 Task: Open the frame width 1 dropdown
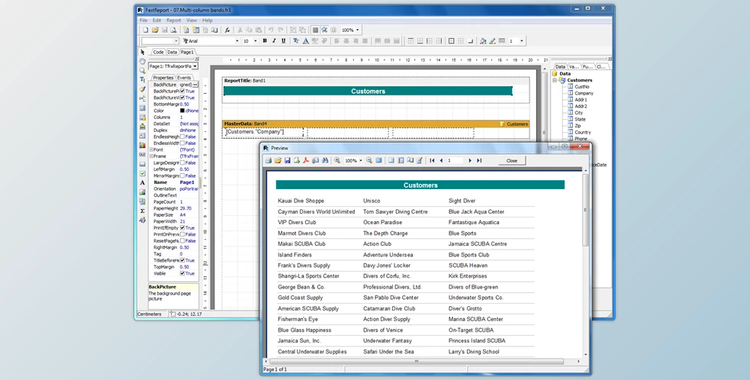click(521, 41)
